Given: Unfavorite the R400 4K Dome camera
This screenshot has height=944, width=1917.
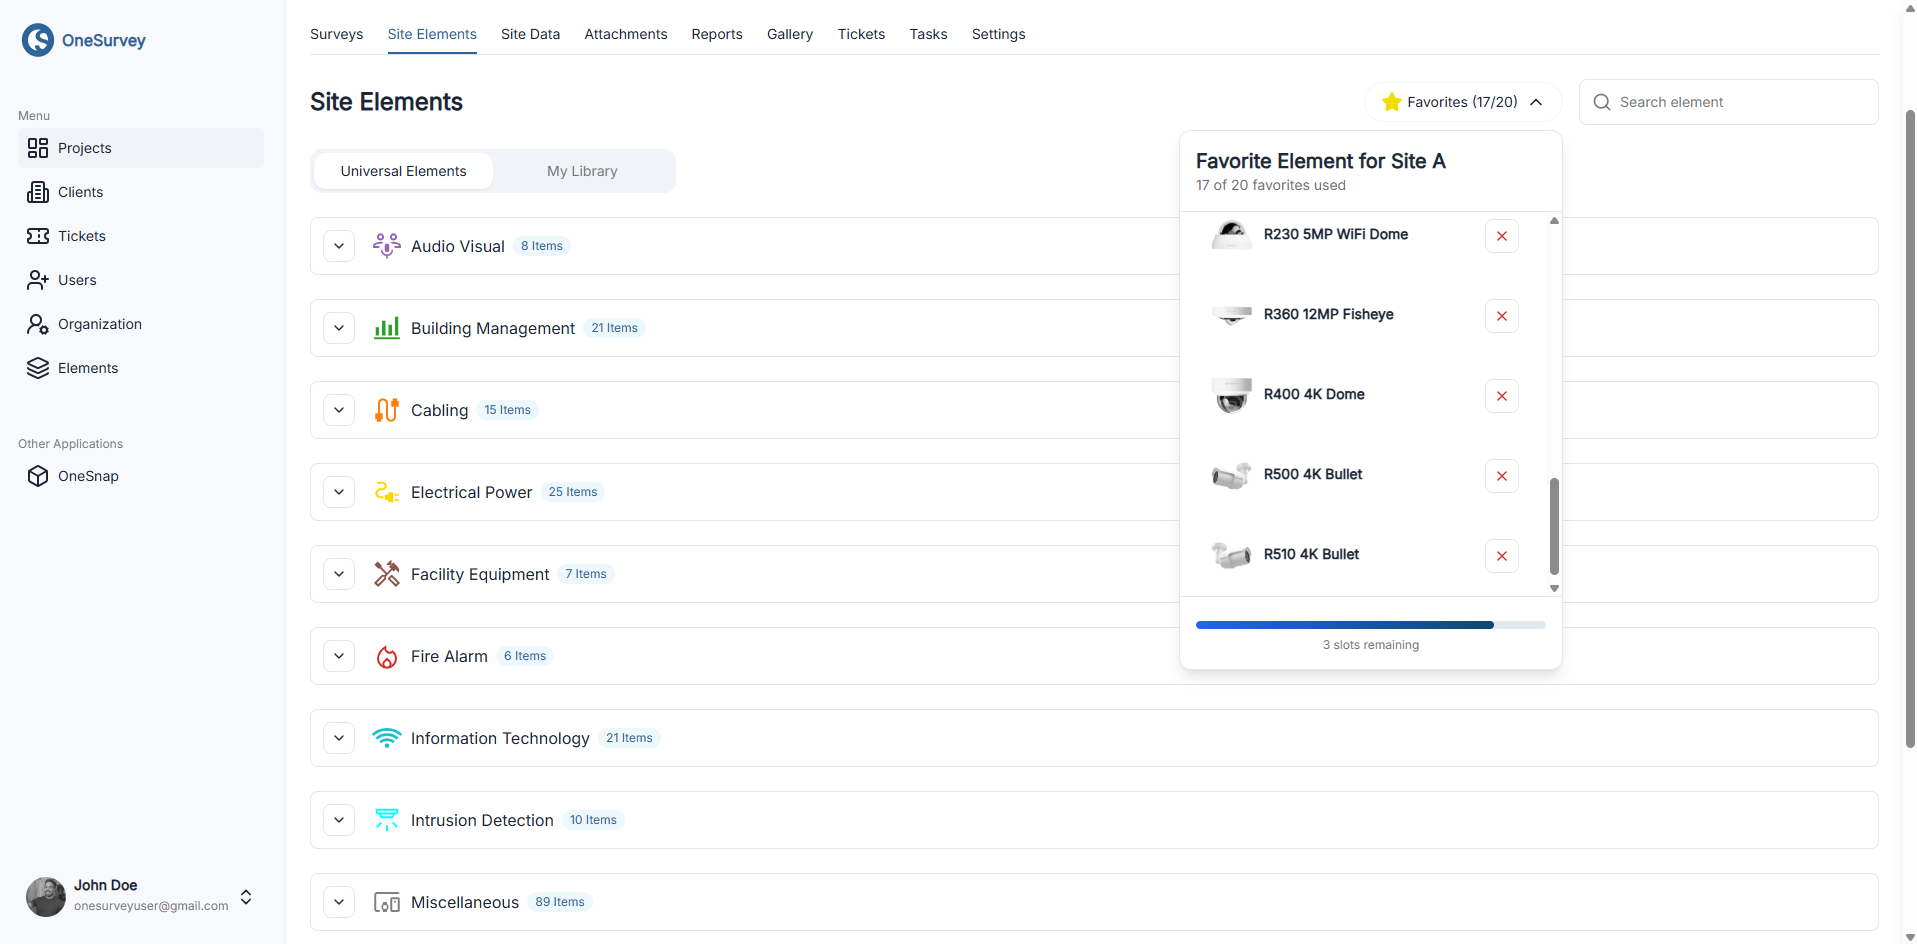Looking at the screenshot, I should click(x=1501, y=395).
